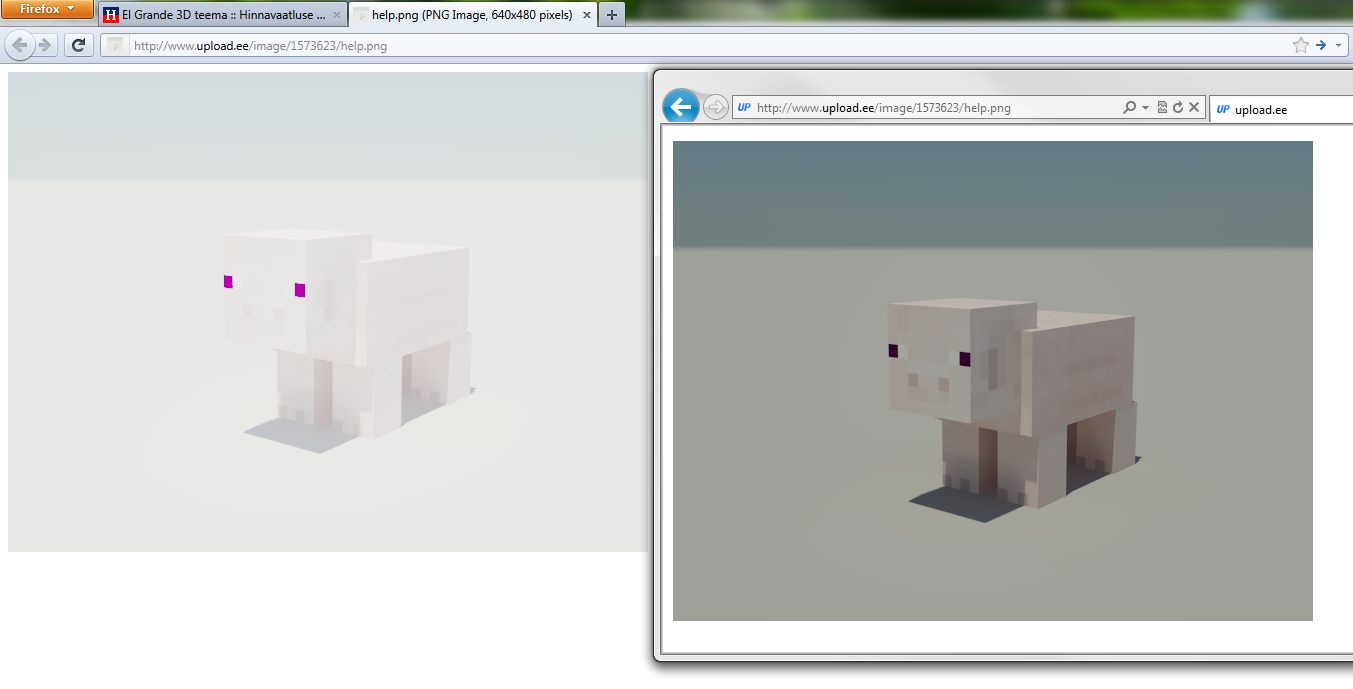
Task: Stop loading in Internet Explorer
Action: click(x=1194, y=107)
